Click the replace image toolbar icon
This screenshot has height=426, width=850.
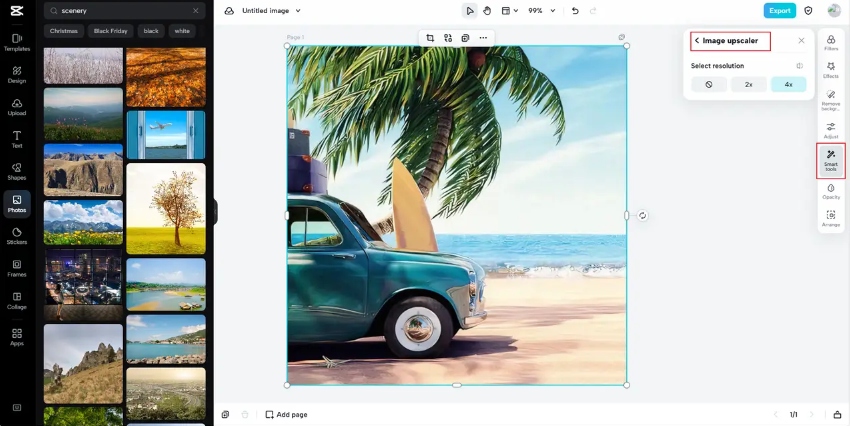pyautogui.click(x=448, y=37)
